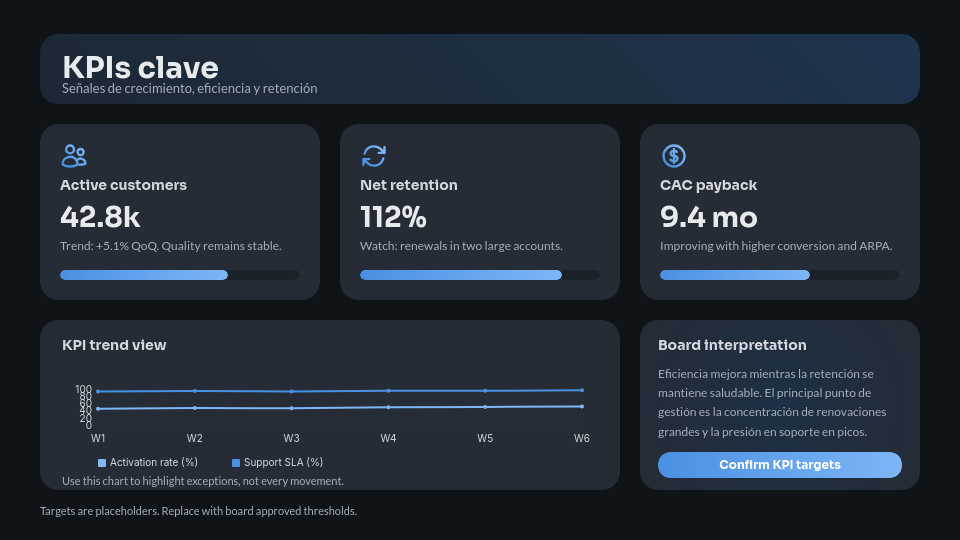Click the Active customers progress bar
Viewport: 960px width, 540px height.
point(180,275)
